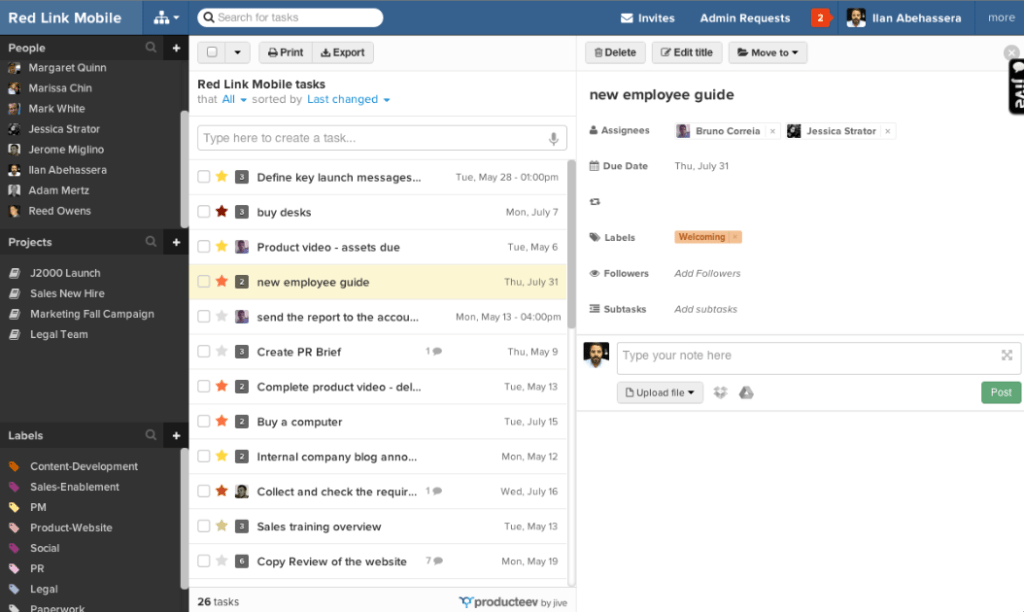The image size is (1024, 612).
Task: Open the All filter dropdown
Action: tap(234, 99)
